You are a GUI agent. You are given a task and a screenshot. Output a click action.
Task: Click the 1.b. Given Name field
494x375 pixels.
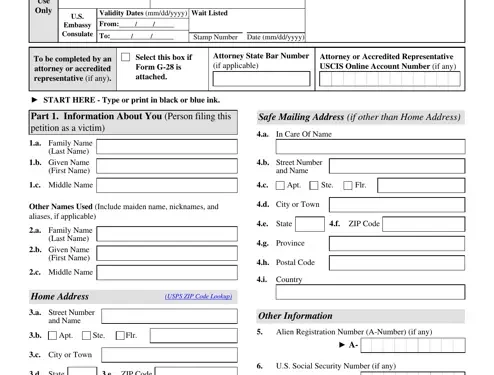[x=167, y=166]
